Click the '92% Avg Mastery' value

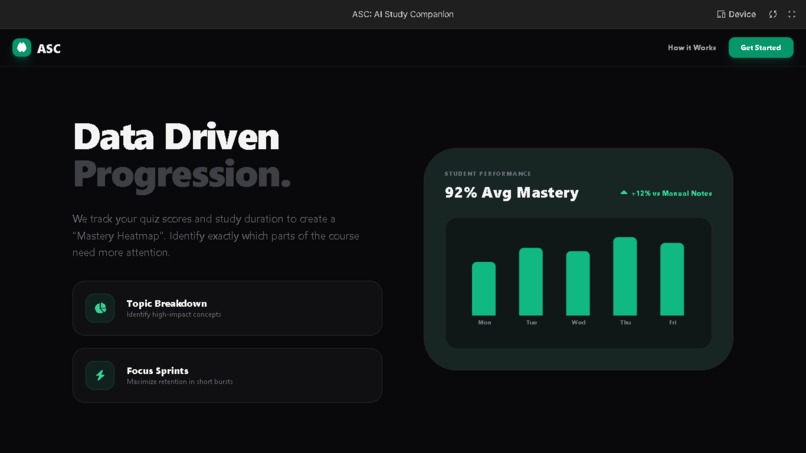tap(511, 192)
